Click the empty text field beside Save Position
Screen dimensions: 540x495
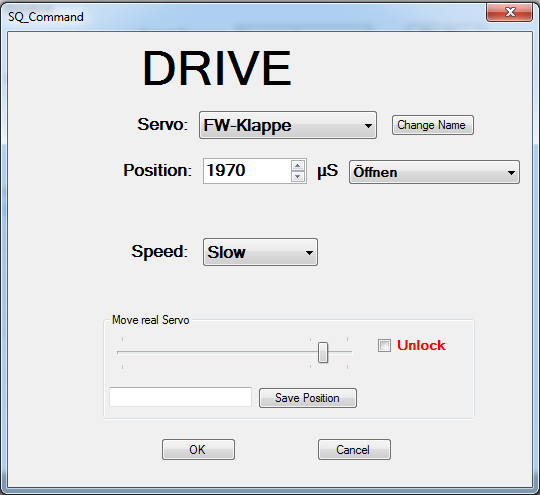pyautogui.click(x=180, y=397)
